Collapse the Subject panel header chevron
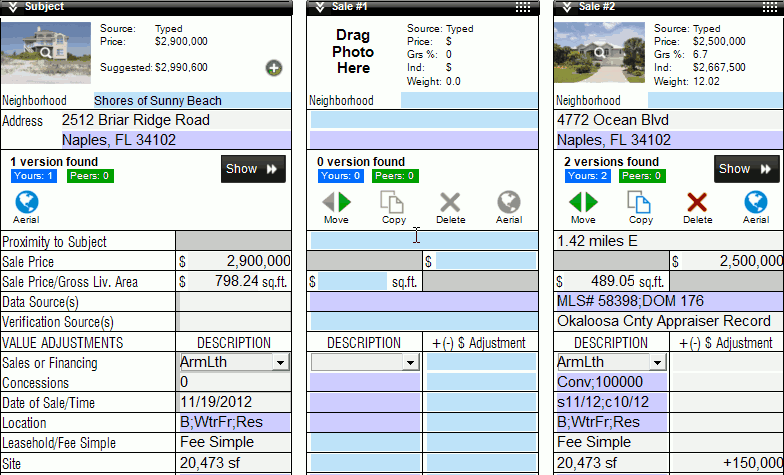 point(12,6)
